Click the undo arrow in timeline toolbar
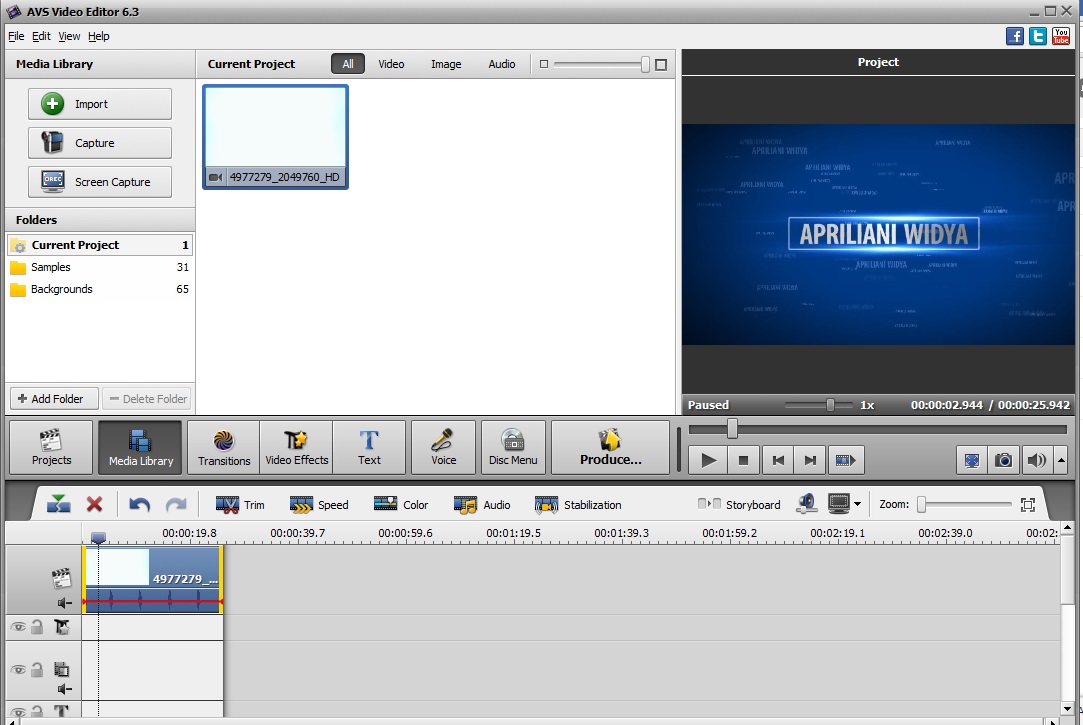This screenshot has width=1083, height=725. click(x=140, y=505)
